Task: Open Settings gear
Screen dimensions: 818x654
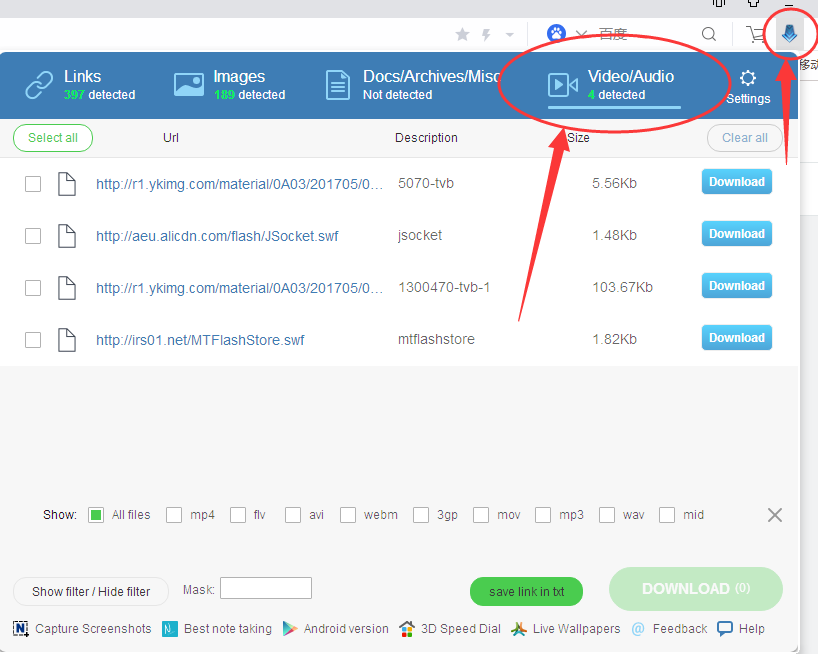Action: click(748, 87)
